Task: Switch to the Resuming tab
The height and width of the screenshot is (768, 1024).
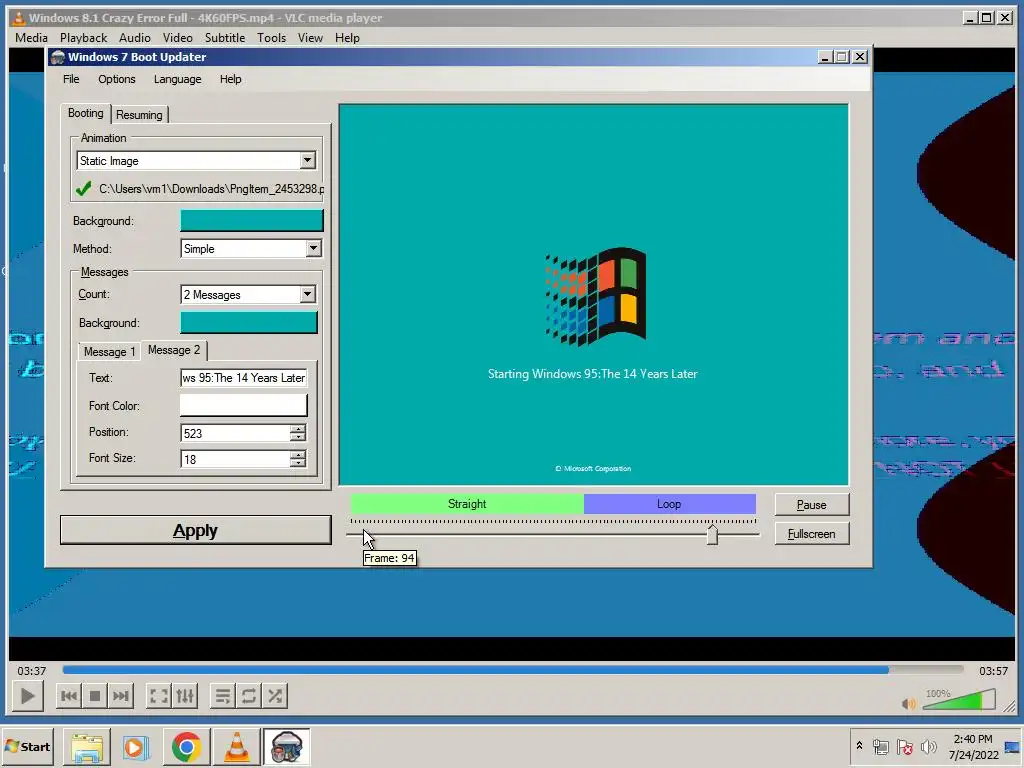Action: click(139, 115)
